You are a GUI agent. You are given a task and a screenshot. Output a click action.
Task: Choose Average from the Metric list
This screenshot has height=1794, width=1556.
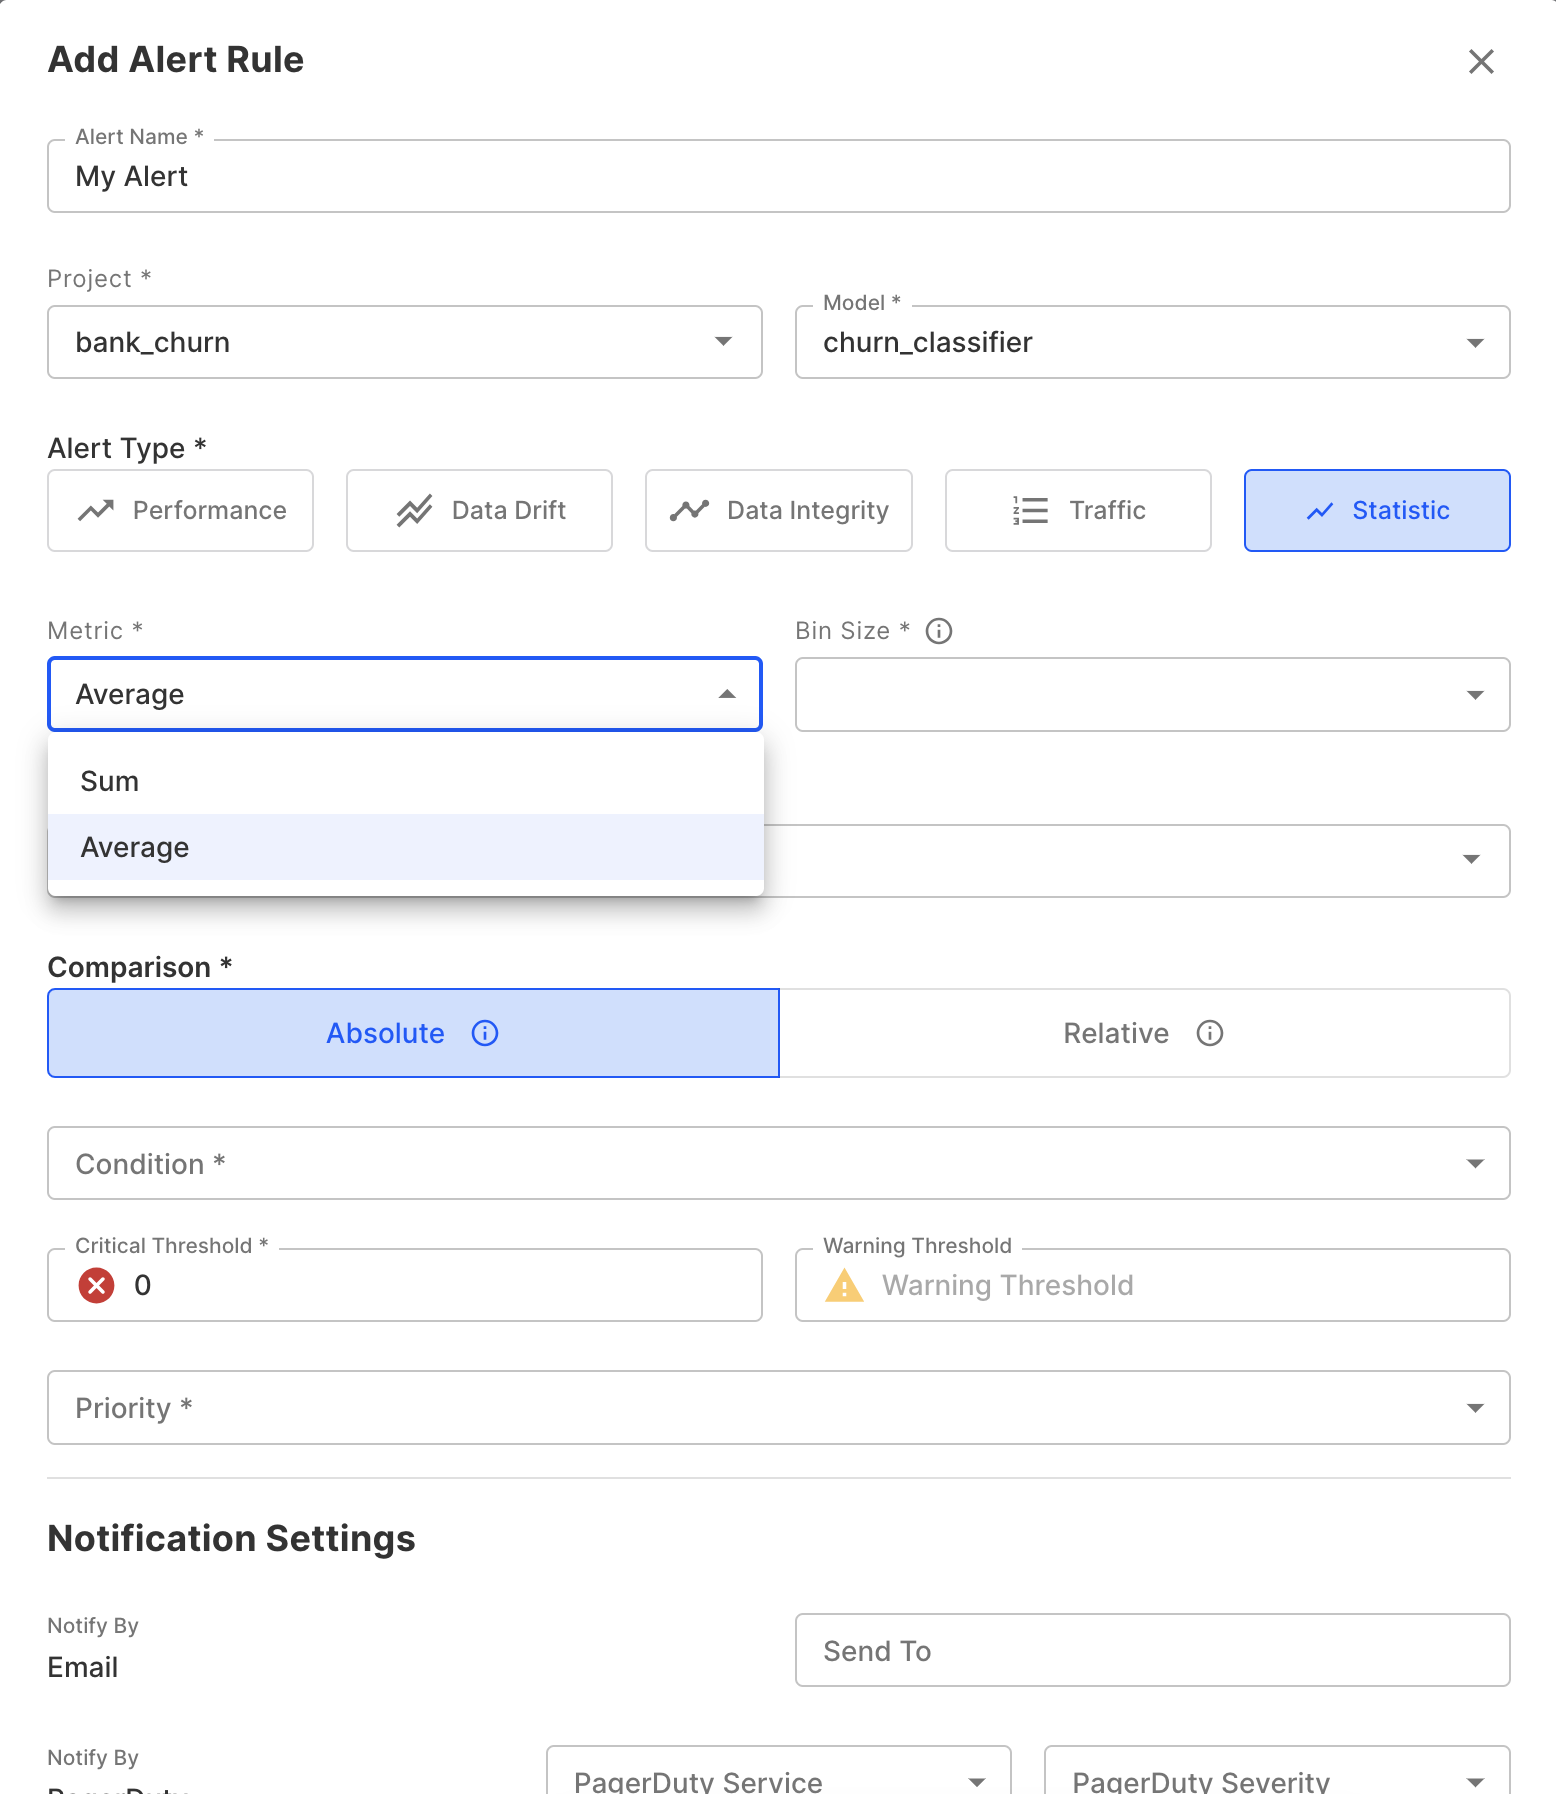(x=135, y=847)
